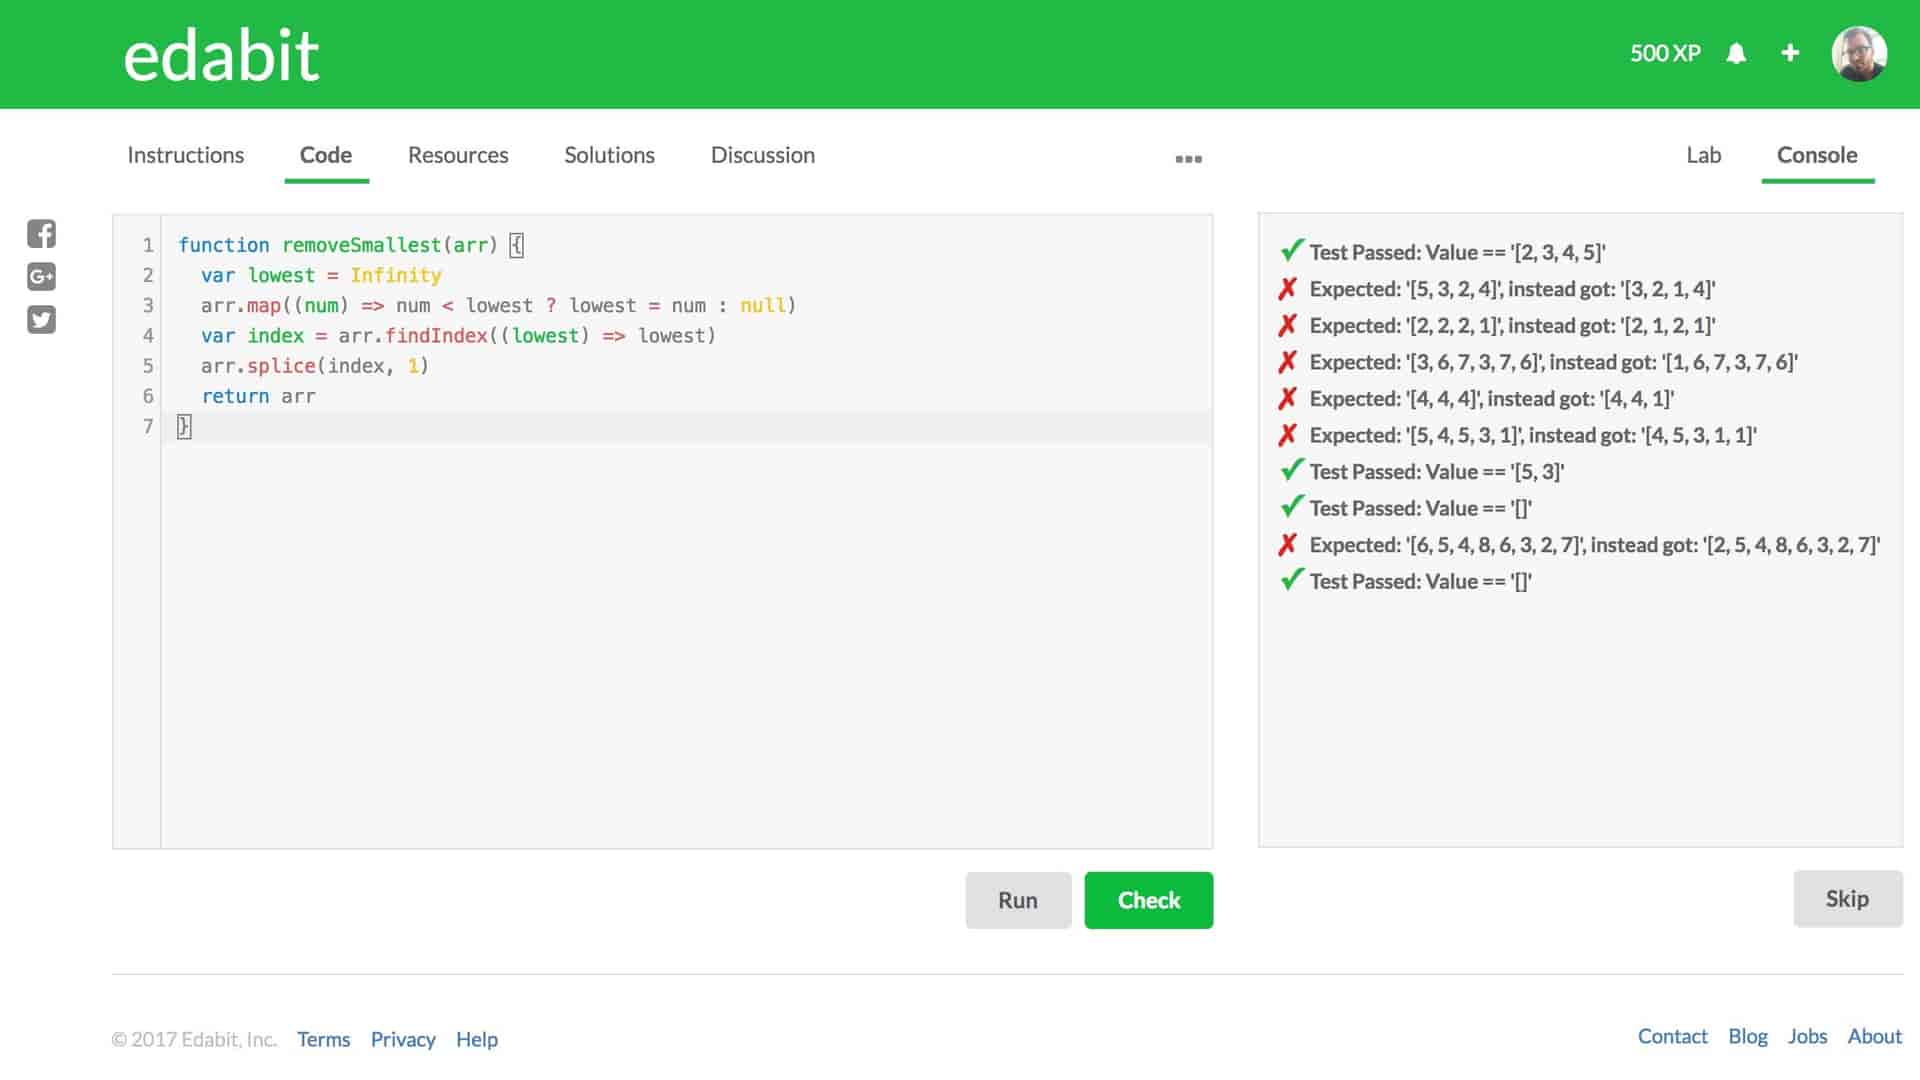Skip this challenge
Viewport: 1920px width, 1080px height.
pyautogui.click(x=1847, y=898)
